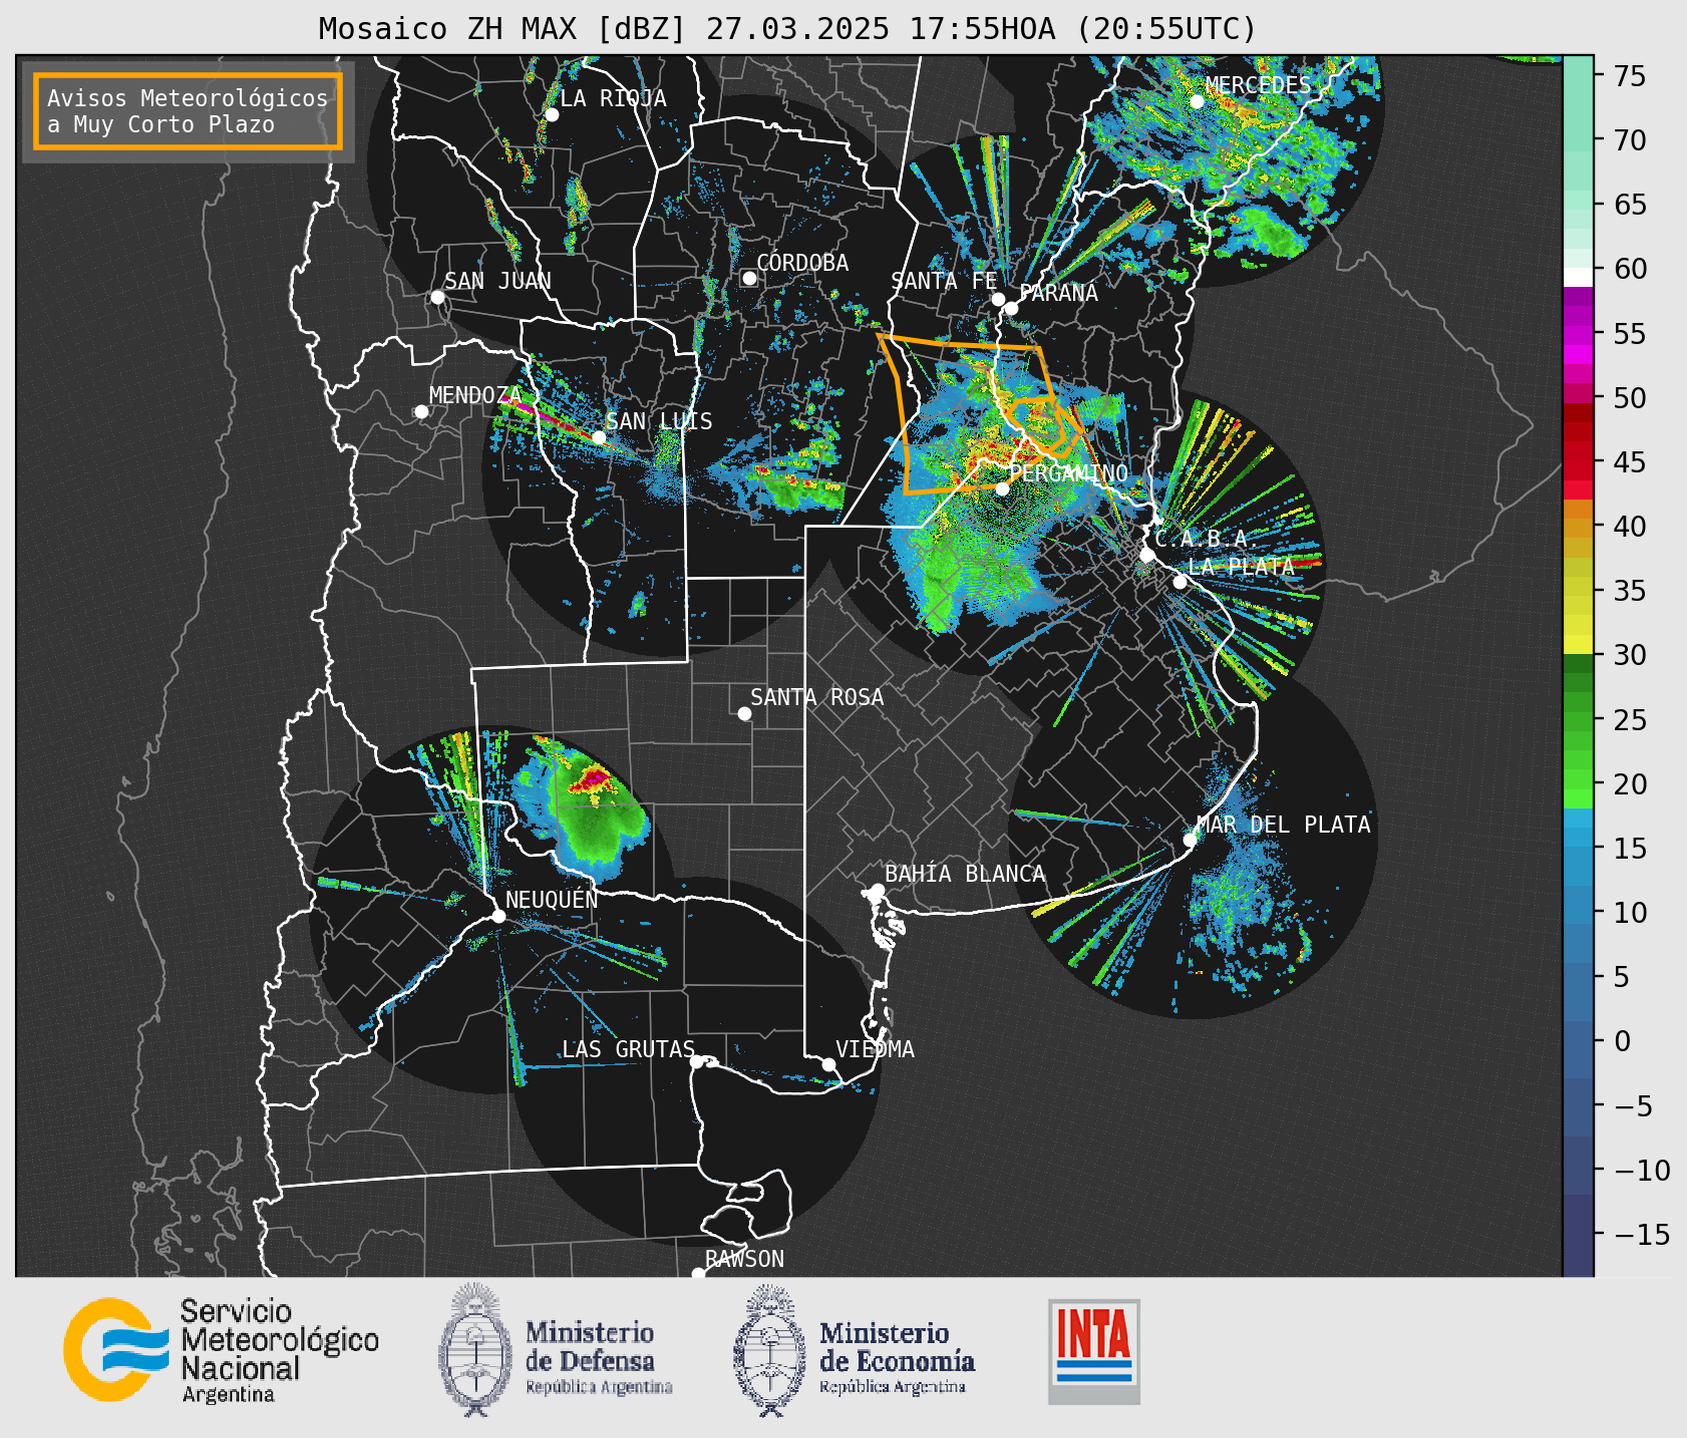Select the BAHÍA BLANCA city label
Image resolution: width=1687 pixels, height=1438 pixels.
965,874
